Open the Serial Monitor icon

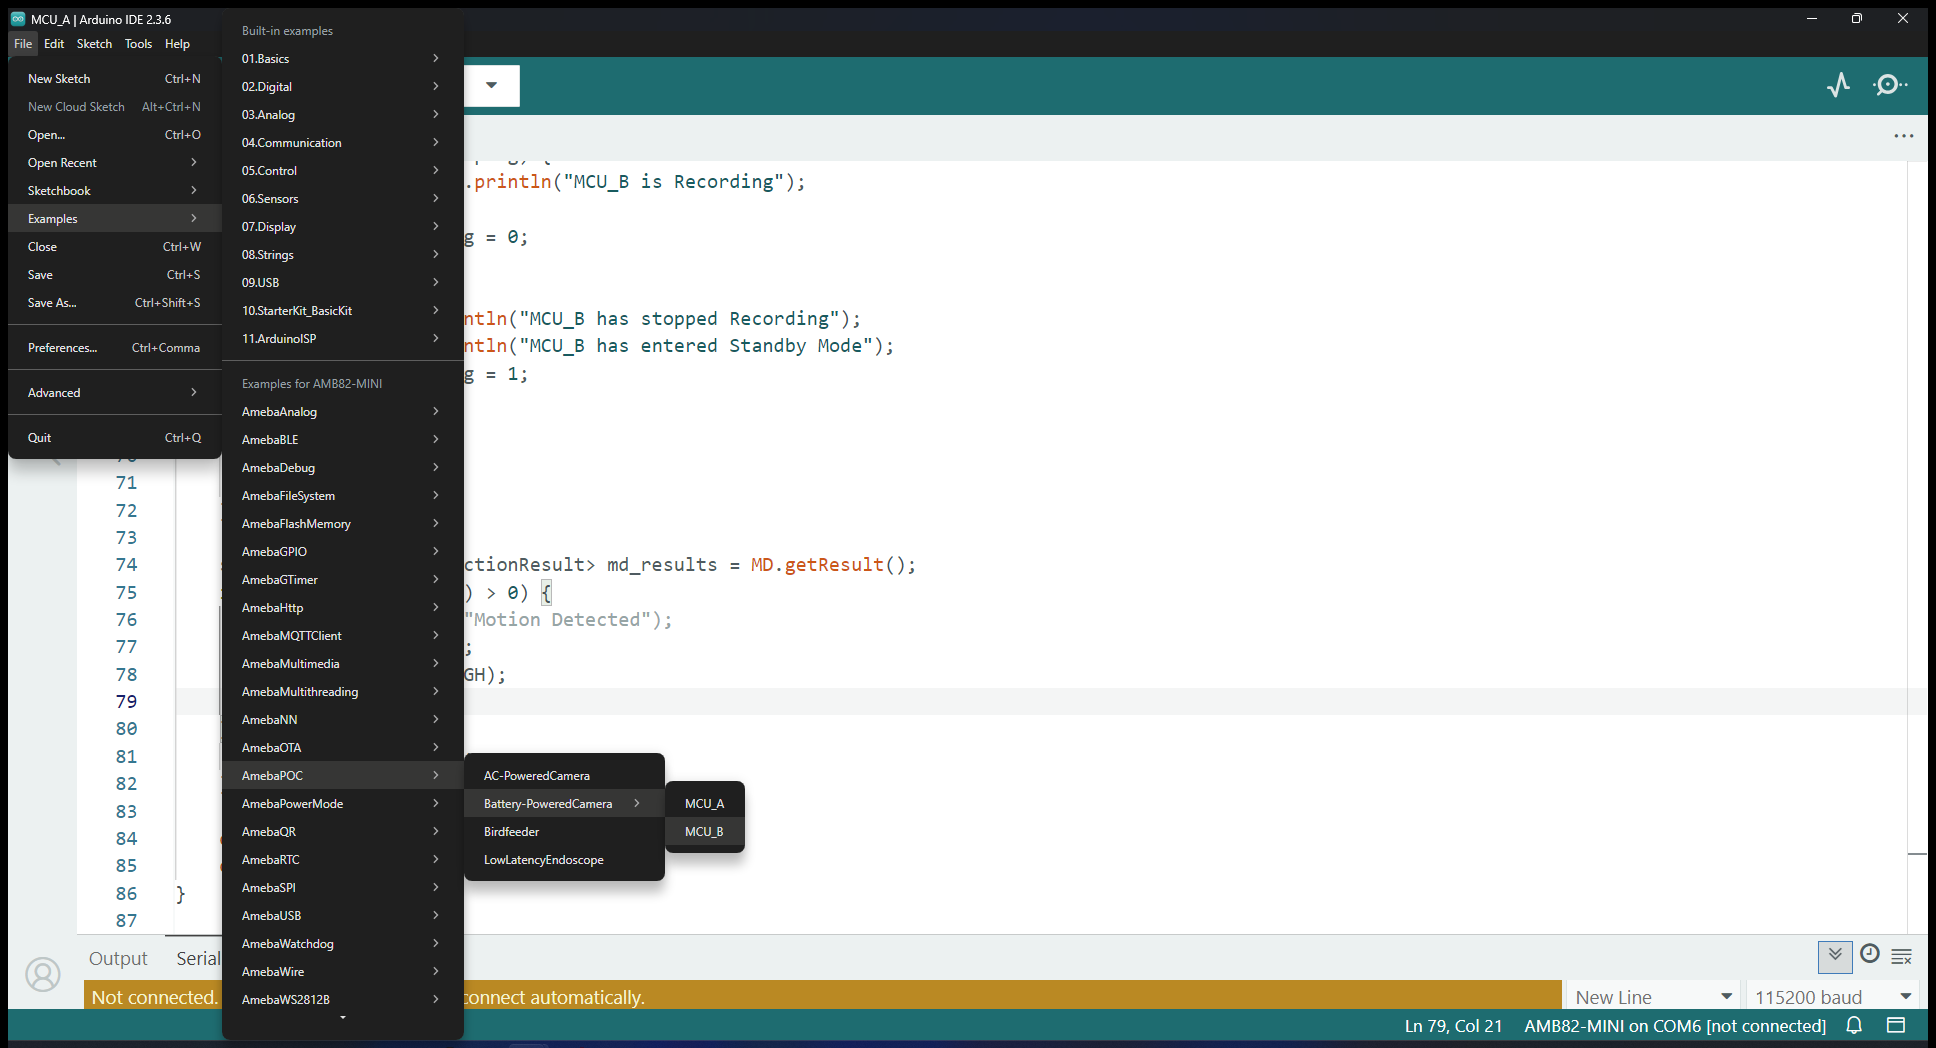(x=1889, y=85)
